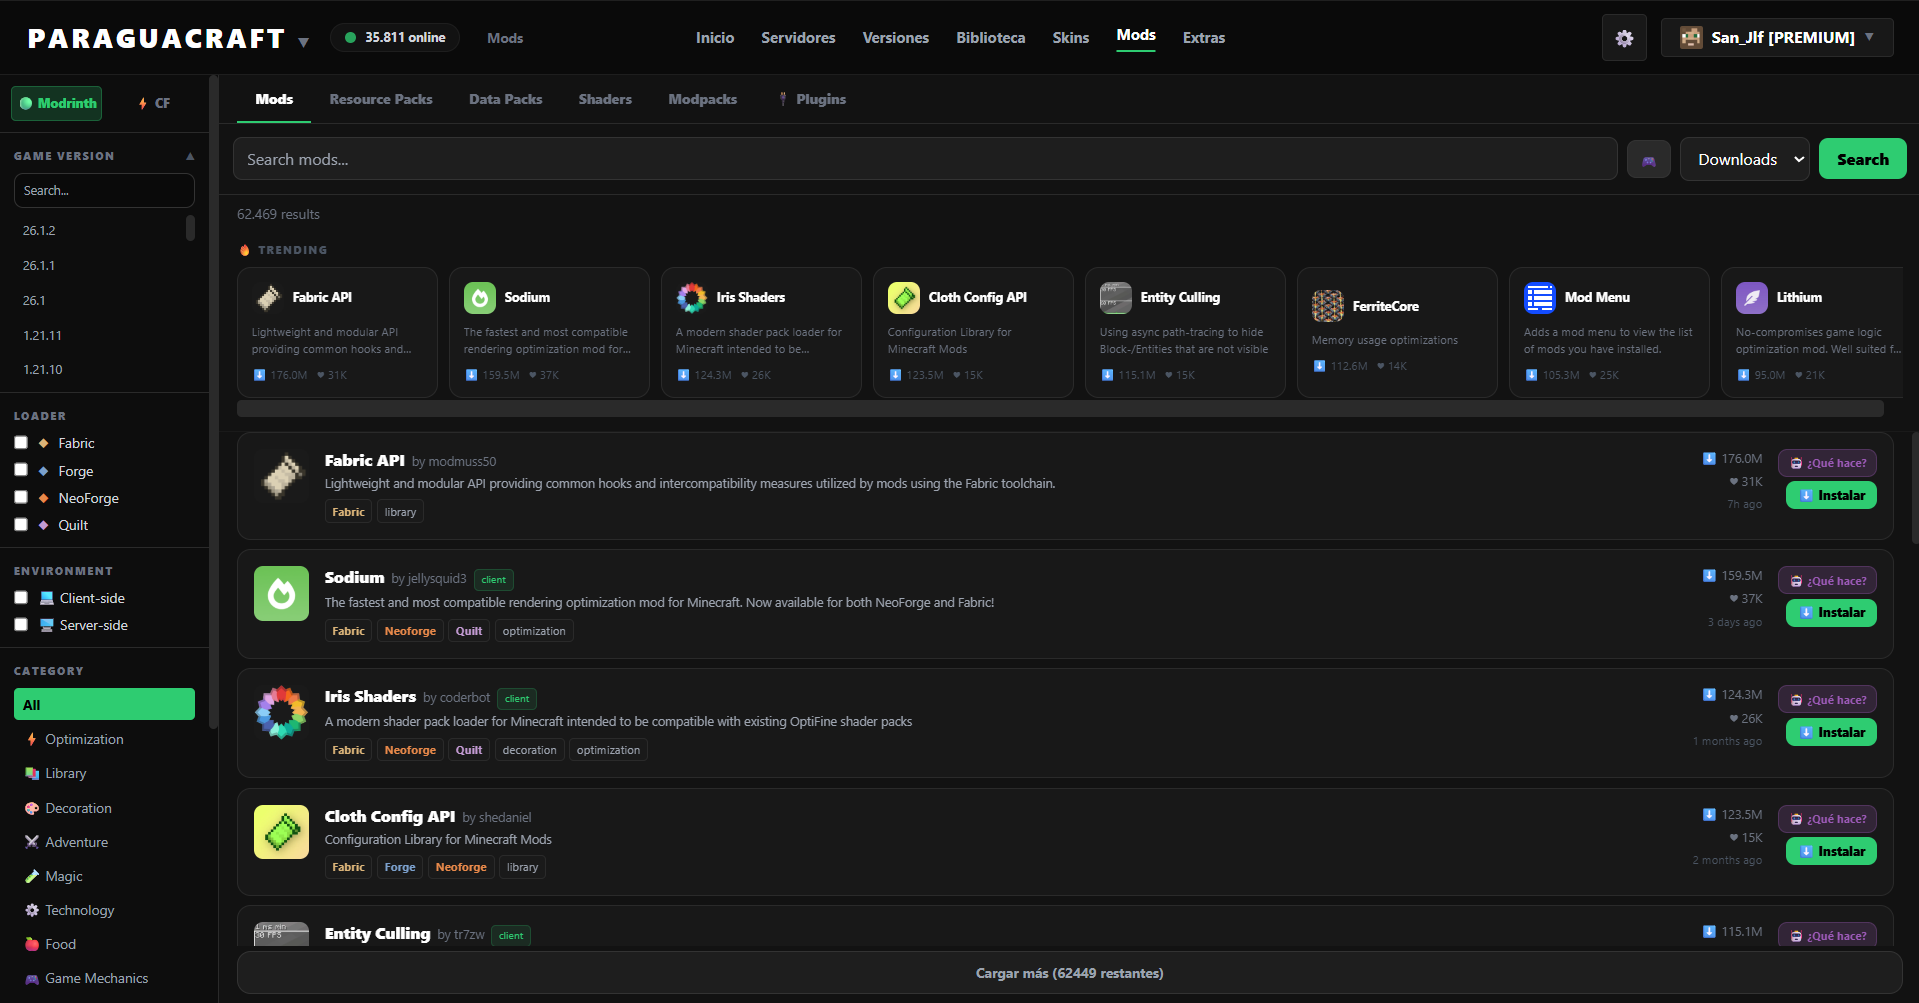Open Fabric API trending card icon
The image size is (1919, 1003).
(268, 297)
